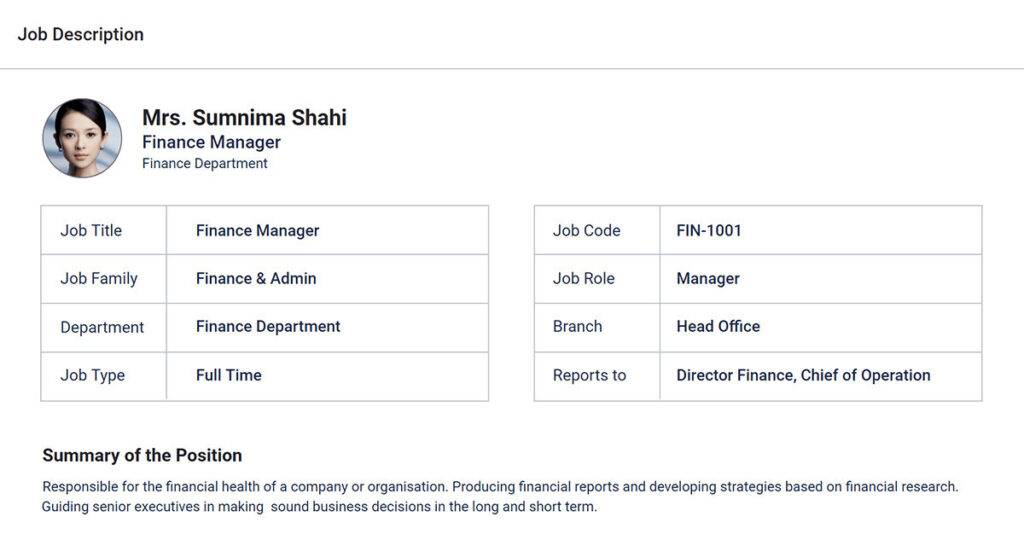Select the Full Time value
The width and height of the screenshot is (1024, 552).
(229, 375)
